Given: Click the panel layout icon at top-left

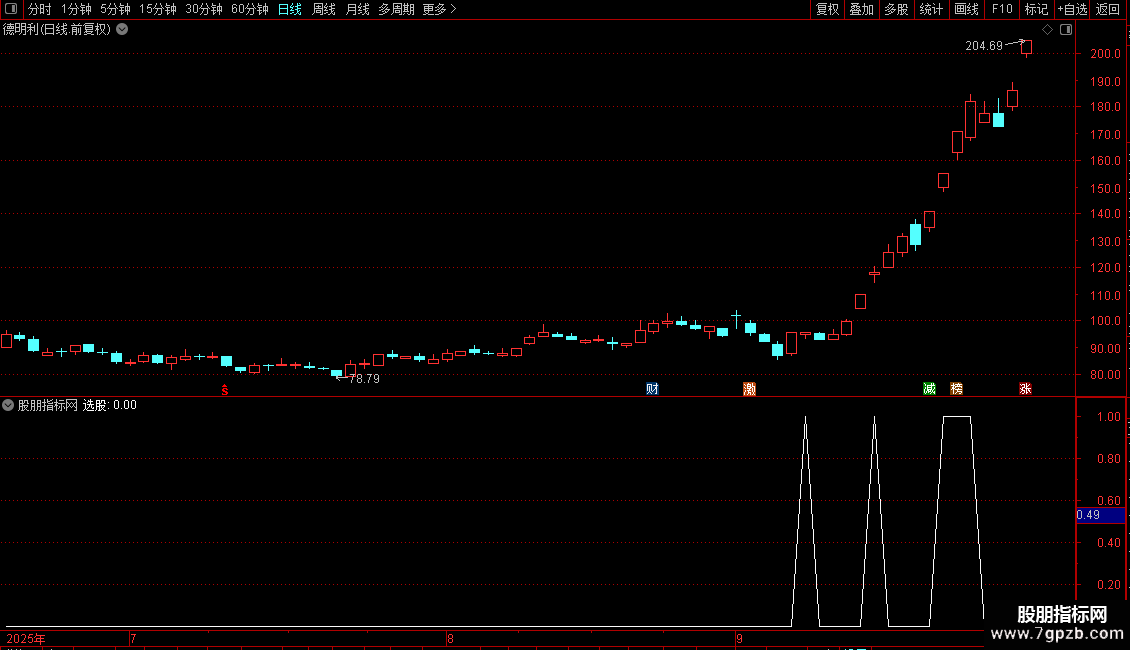Looking at the screenshot, I should click(x=11, y=9).
